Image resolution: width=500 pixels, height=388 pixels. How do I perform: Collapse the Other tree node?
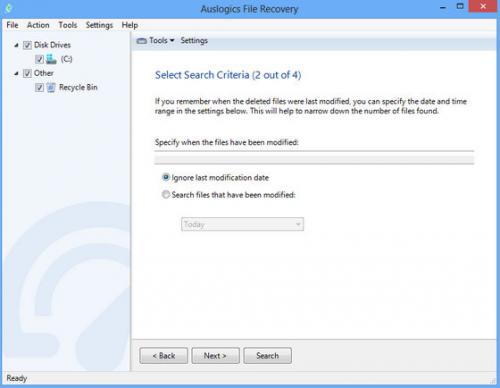pos(16,73)
